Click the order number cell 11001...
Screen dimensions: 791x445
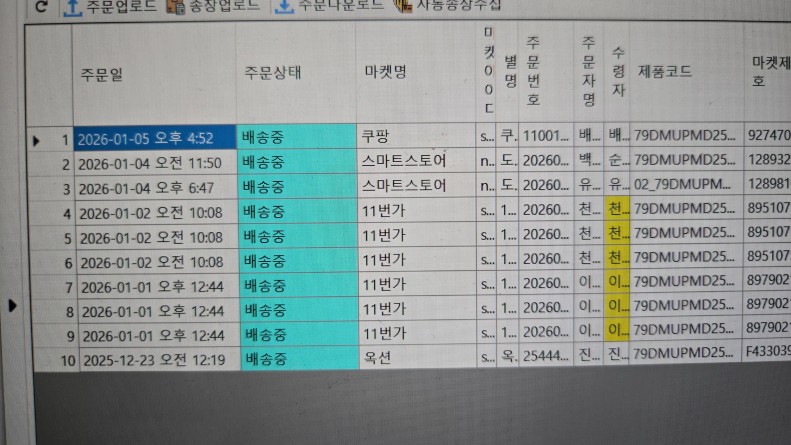(546, 136)
